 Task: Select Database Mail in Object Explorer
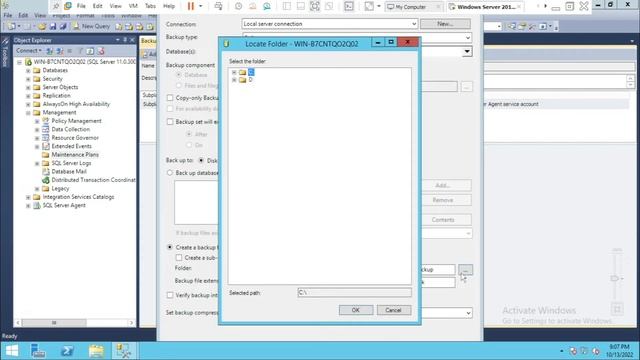tap(69, 171)
